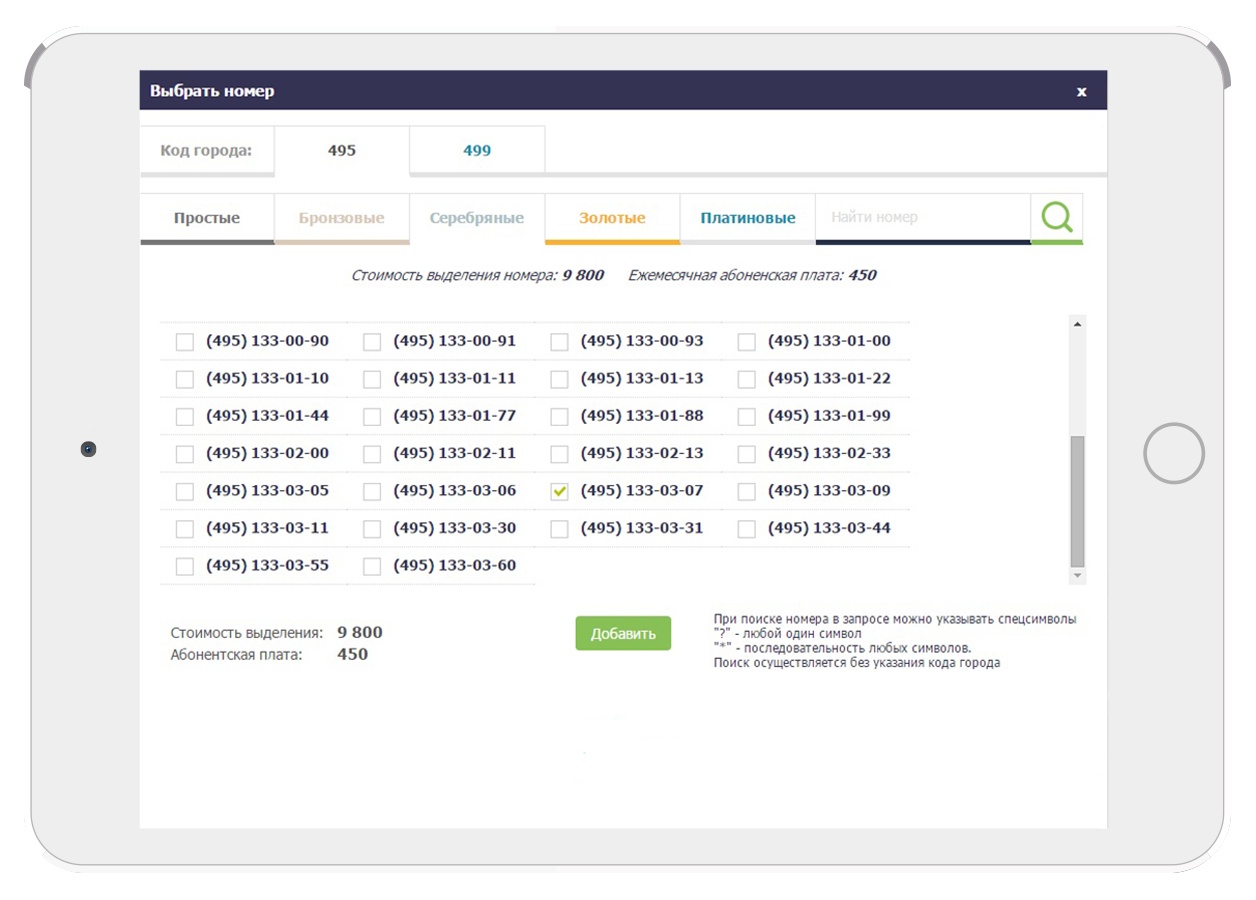Check number (495) 133-00-90
The height and width of the screenshot is (900, 1256).
185,342
